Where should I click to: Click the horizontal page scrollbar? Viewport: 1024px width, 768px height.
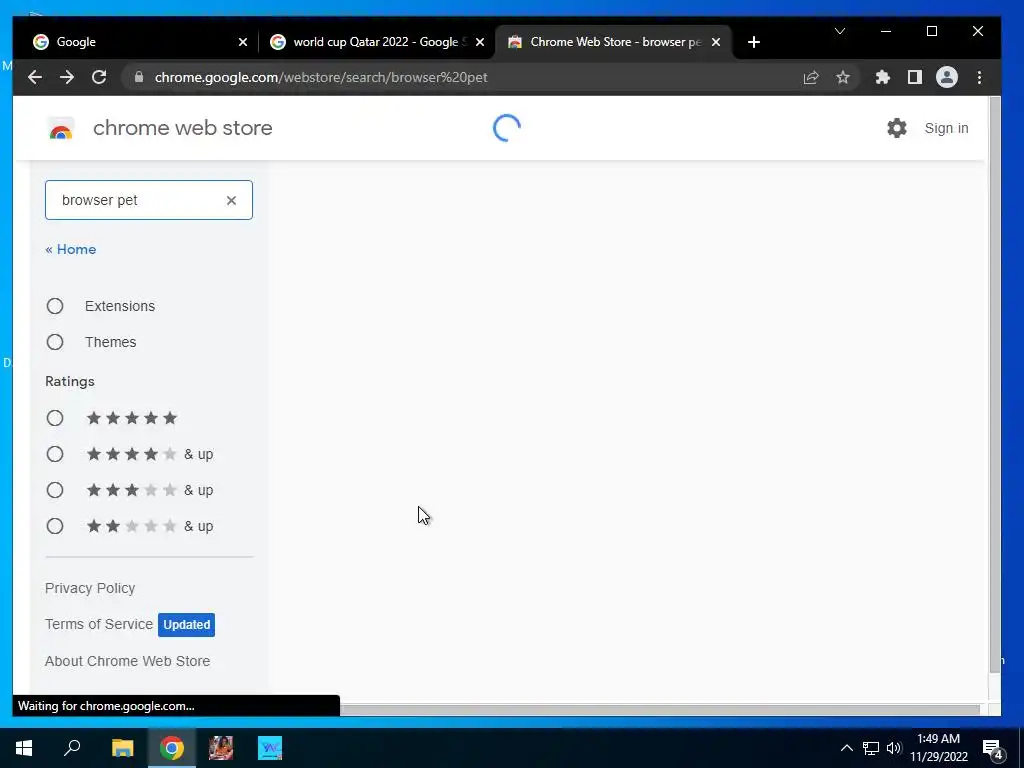pyautogui.click(x=660, y=709)
